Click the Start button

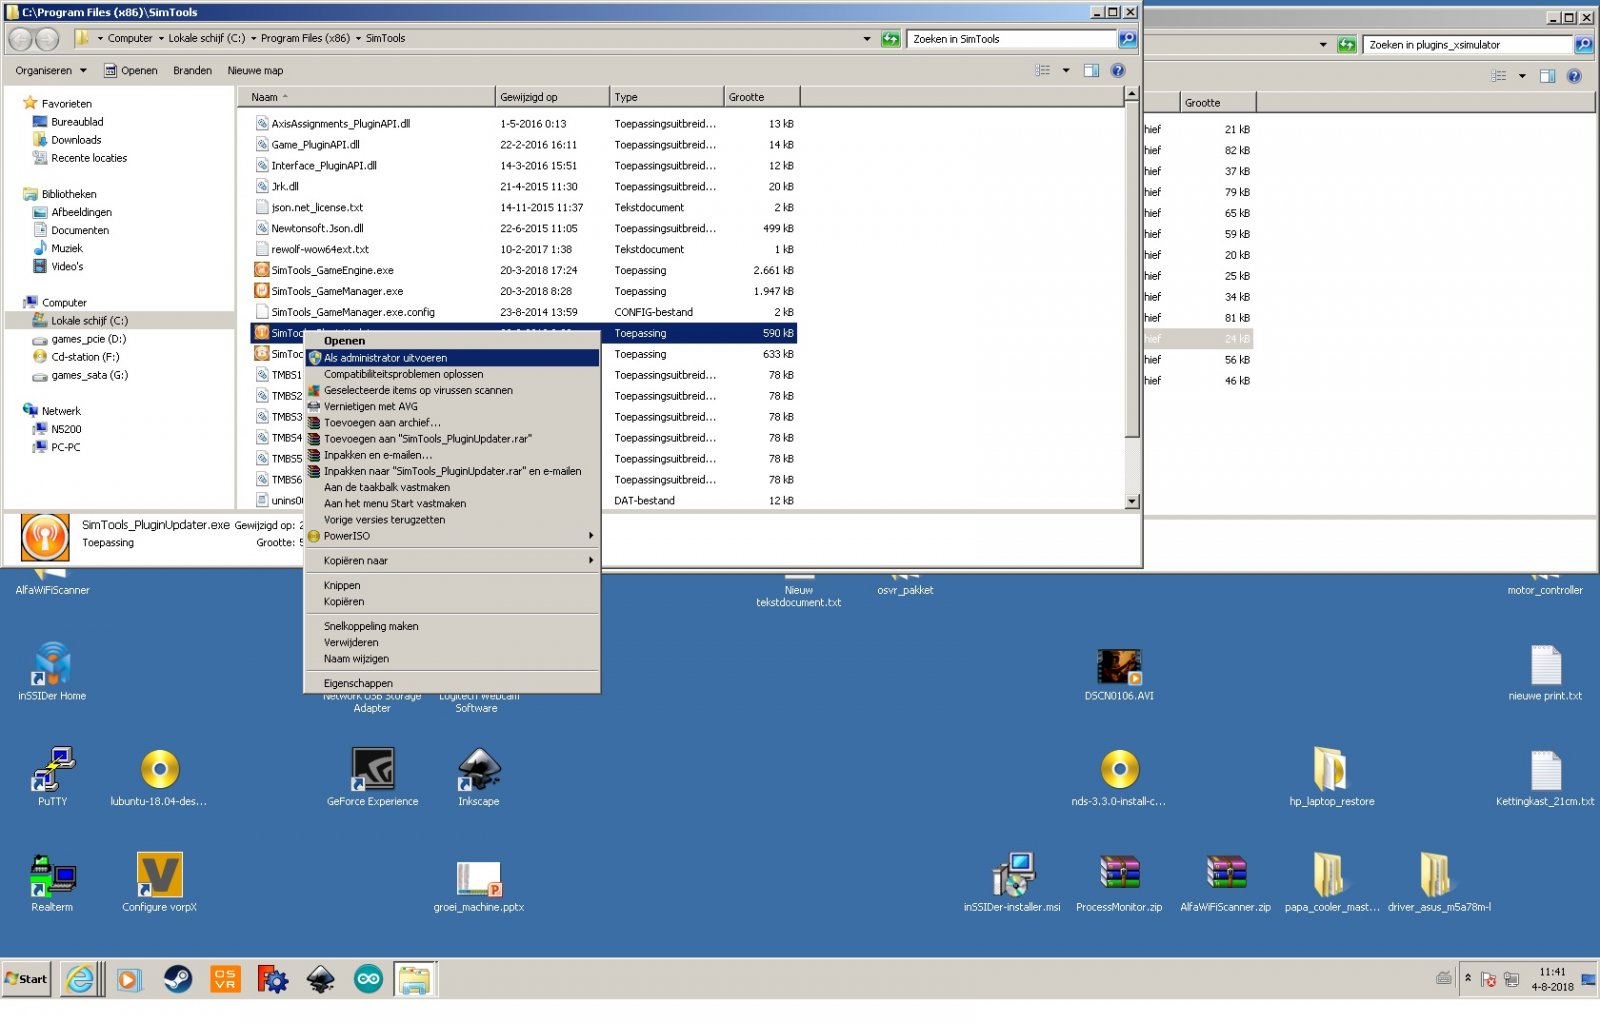tap(27, 979)
